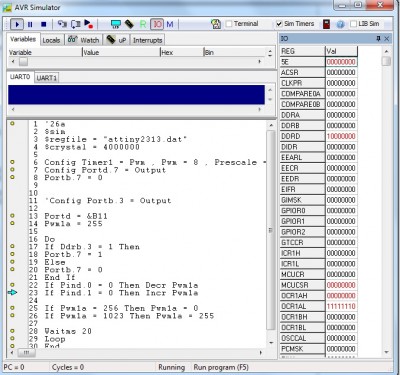Click the code pane horizontal scroll right arrow
This screenshot has width=400, height=375.
(261, 352)
